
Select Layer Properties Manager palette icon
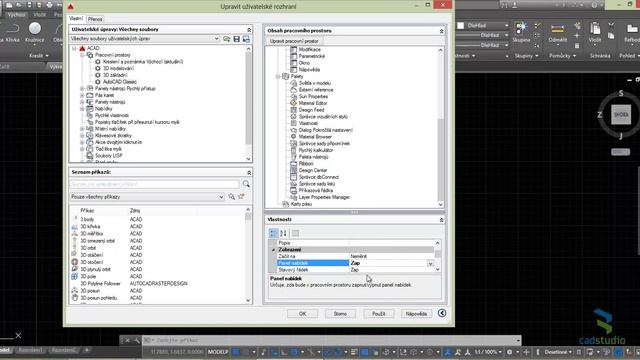click(x=293, y=197)
